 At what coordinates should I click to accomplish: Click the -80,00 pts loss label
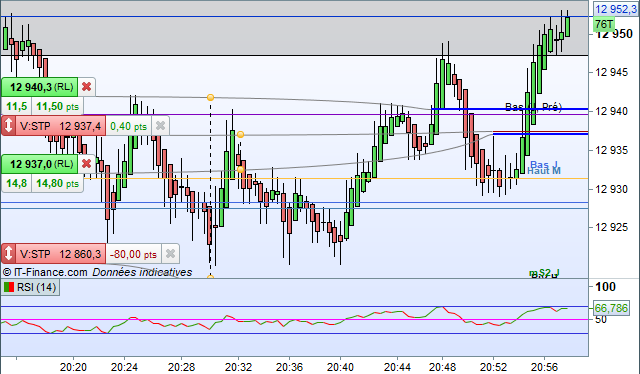tap(133, 254)
